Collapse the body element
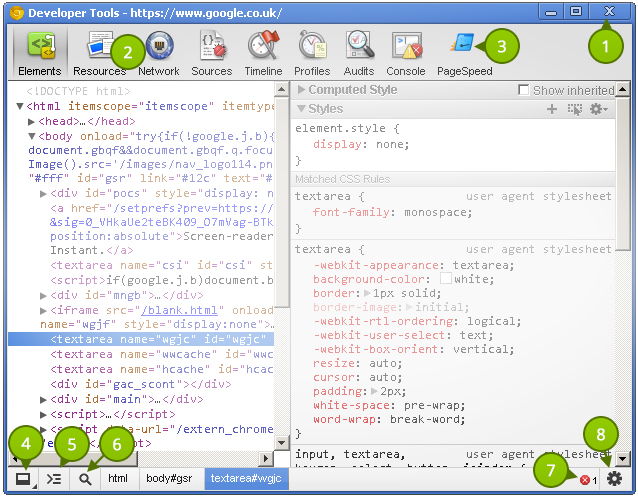This screenshot has width=638, height=497. click(32, 136)
